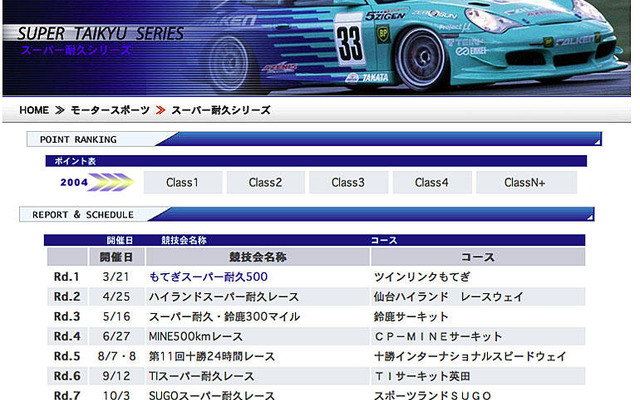Open the Class2 points table
This screenshot has width=640, height=400.
265,182
